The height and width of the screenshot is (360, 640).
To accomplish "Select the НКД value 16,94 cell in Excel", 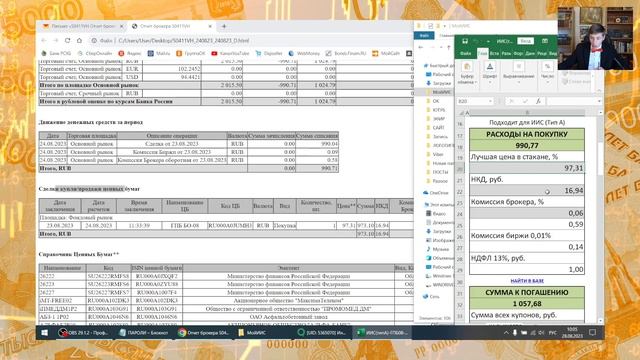I will click(527, 191).
